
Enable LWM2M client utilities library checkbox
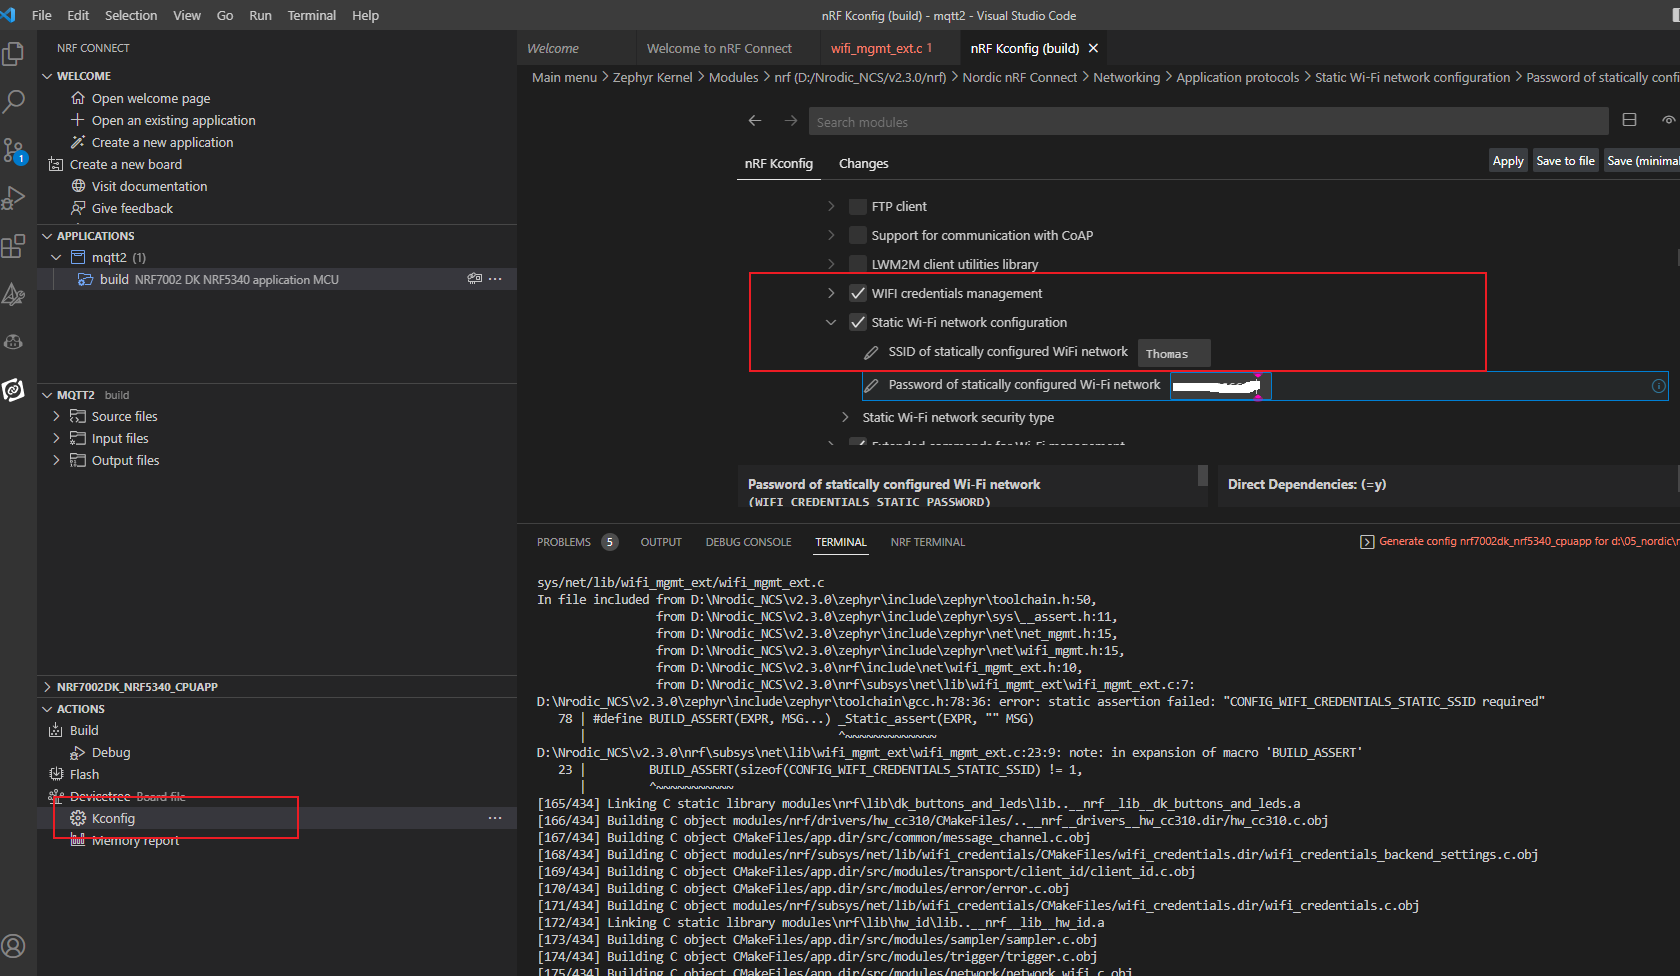pos(857,264)
